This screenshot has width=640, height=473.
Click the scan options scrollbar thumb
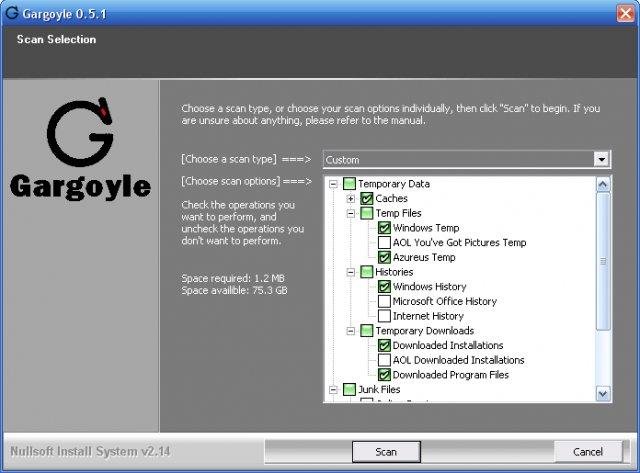point(603,261)
